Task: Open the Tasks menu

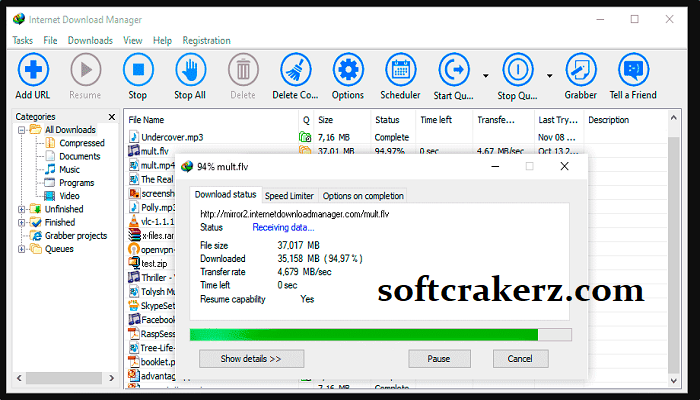Action: click(x=23, y=40)
